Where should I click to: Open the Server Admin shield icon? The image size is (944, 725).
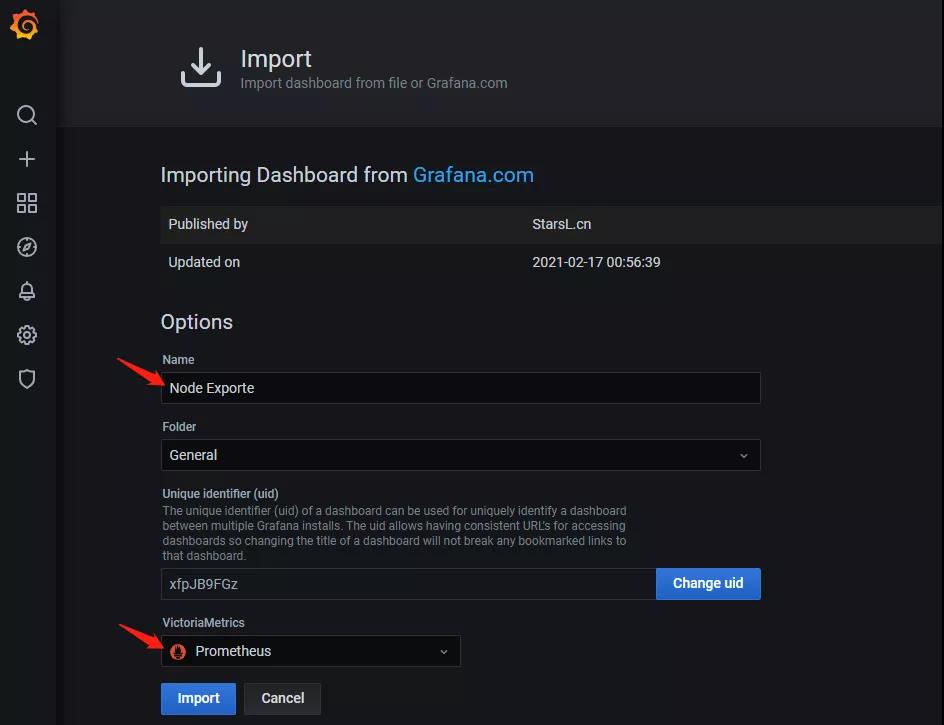26,379
